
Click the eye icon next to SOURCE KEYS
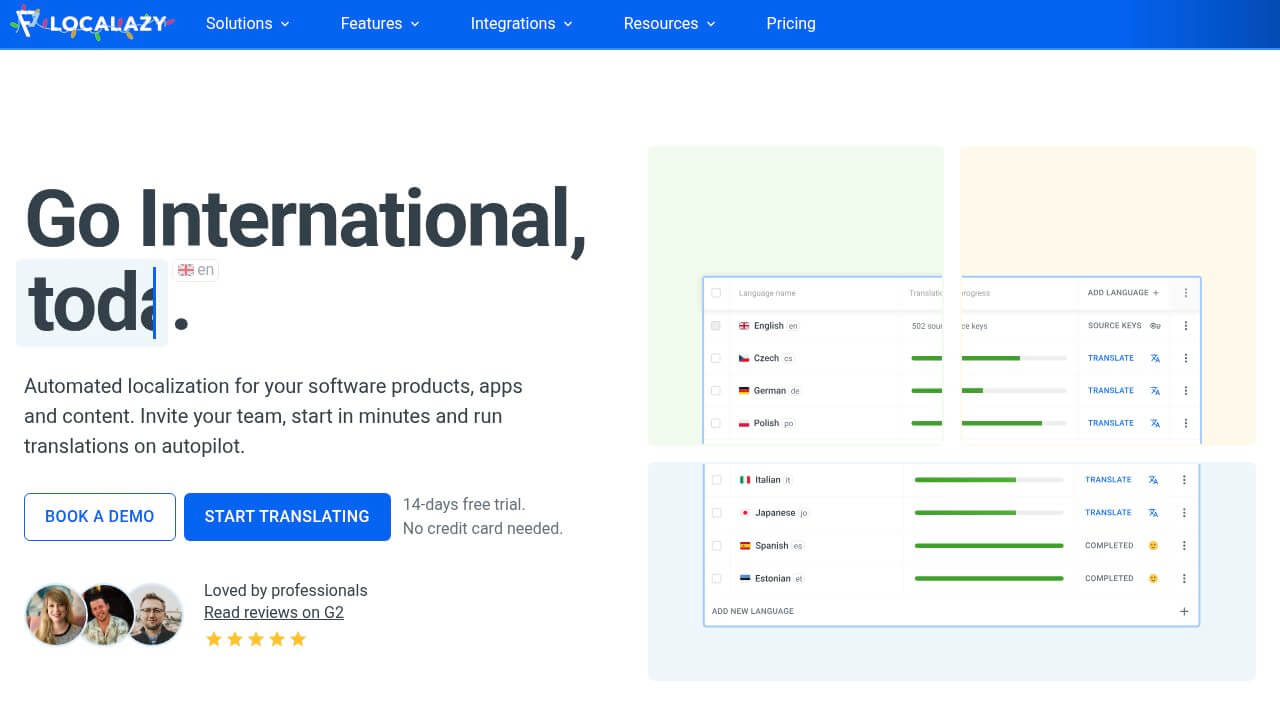1154,325
